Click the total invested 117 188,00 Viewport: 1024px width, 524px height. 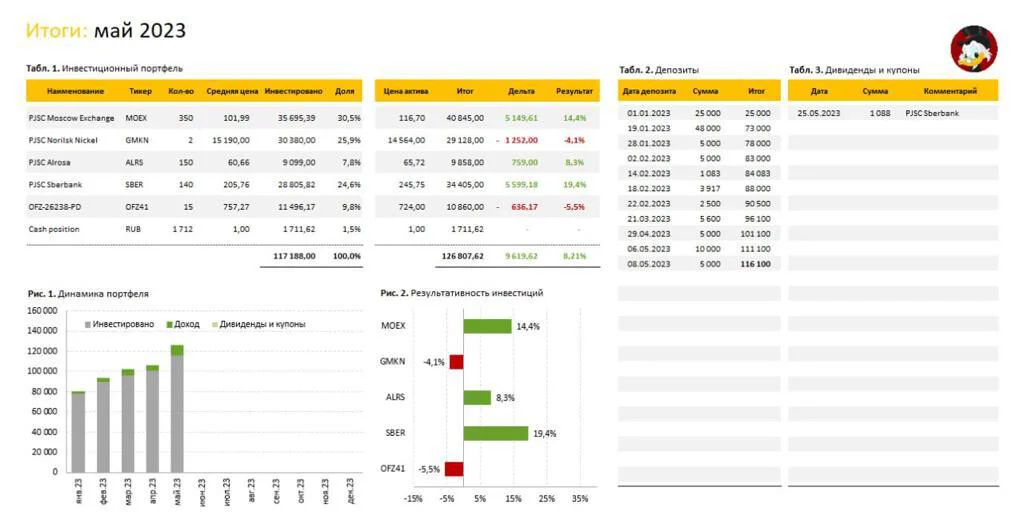click(294, 256)
